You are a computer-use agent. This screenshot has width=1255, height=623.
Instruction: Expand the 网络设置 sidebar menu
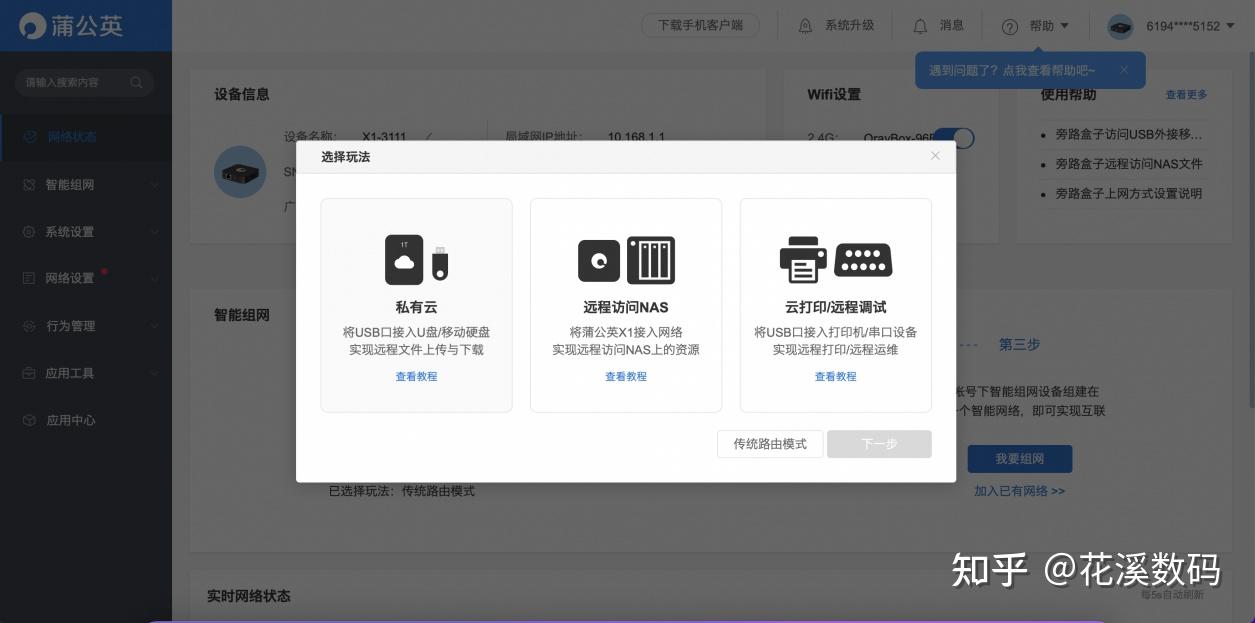point(155,278)
